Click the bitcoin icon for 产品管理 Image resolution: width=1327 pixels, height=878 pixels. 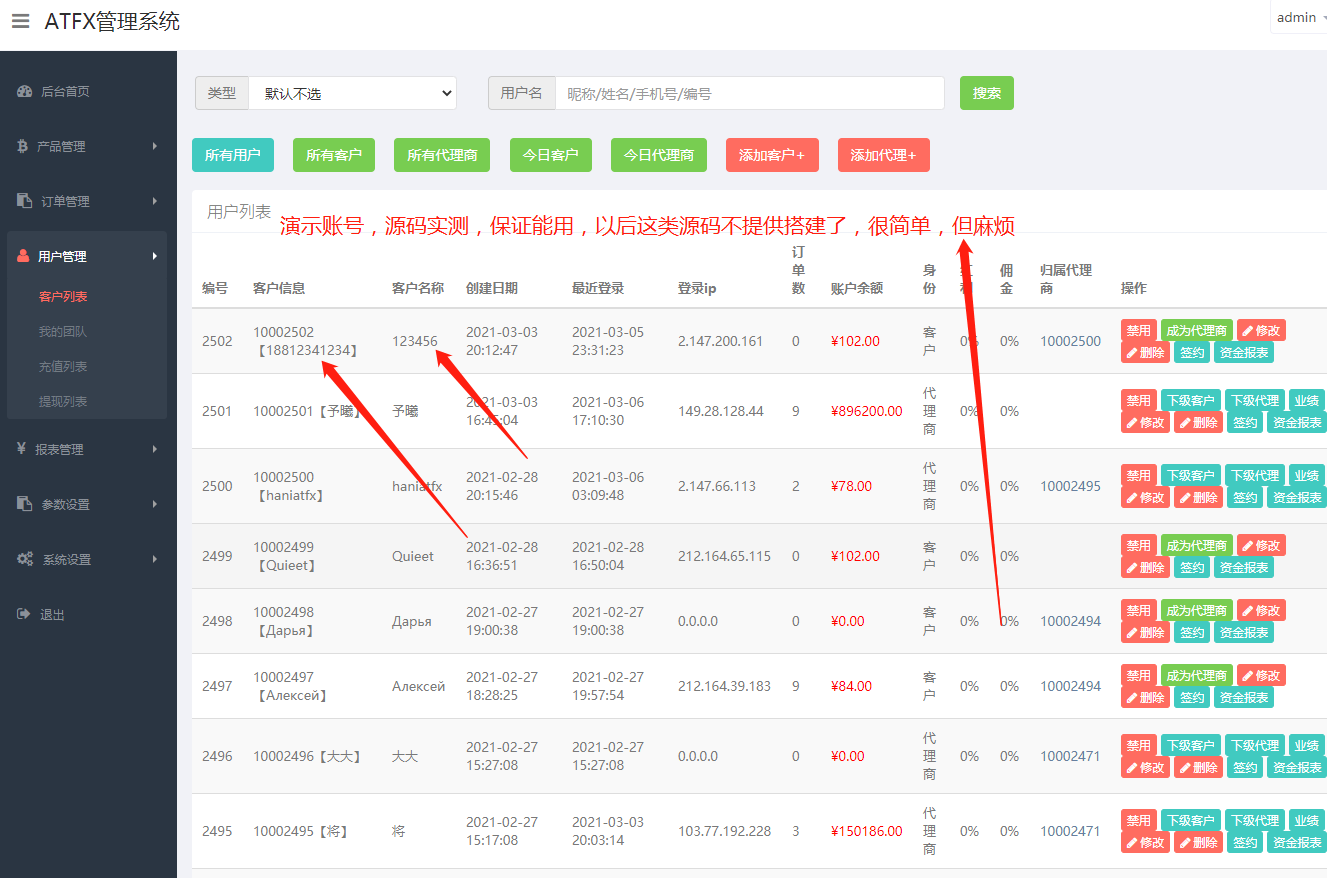click(x=23, y=146)
